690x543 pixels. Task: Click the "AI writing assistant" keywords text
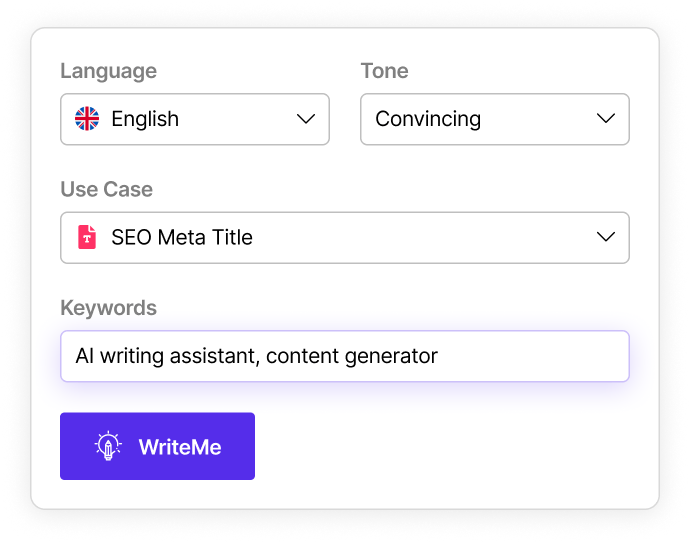coord(164,356)
